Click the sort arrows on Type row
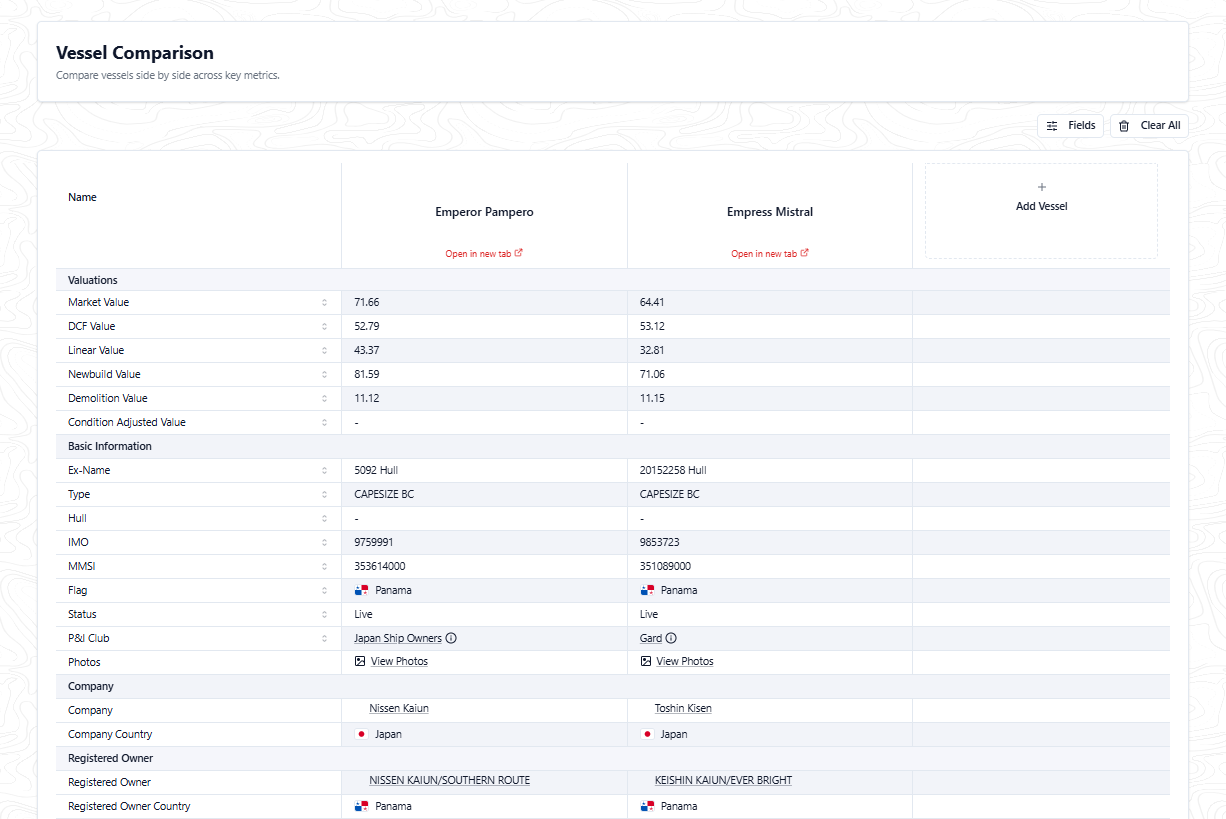The width and height of the screenshot is (1226, 819). pos(324,494)
